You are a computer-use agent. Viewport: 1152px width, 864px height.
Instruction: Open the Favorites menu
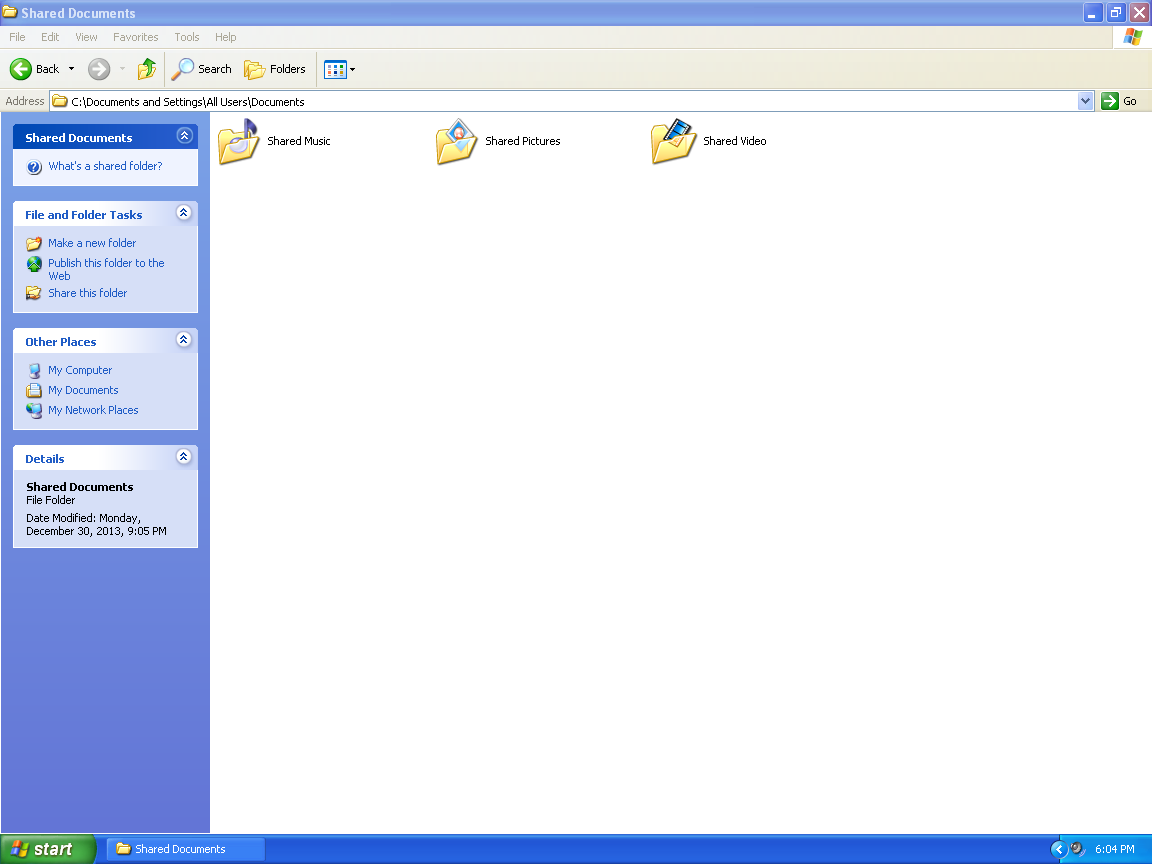click(x=135, y=37)
